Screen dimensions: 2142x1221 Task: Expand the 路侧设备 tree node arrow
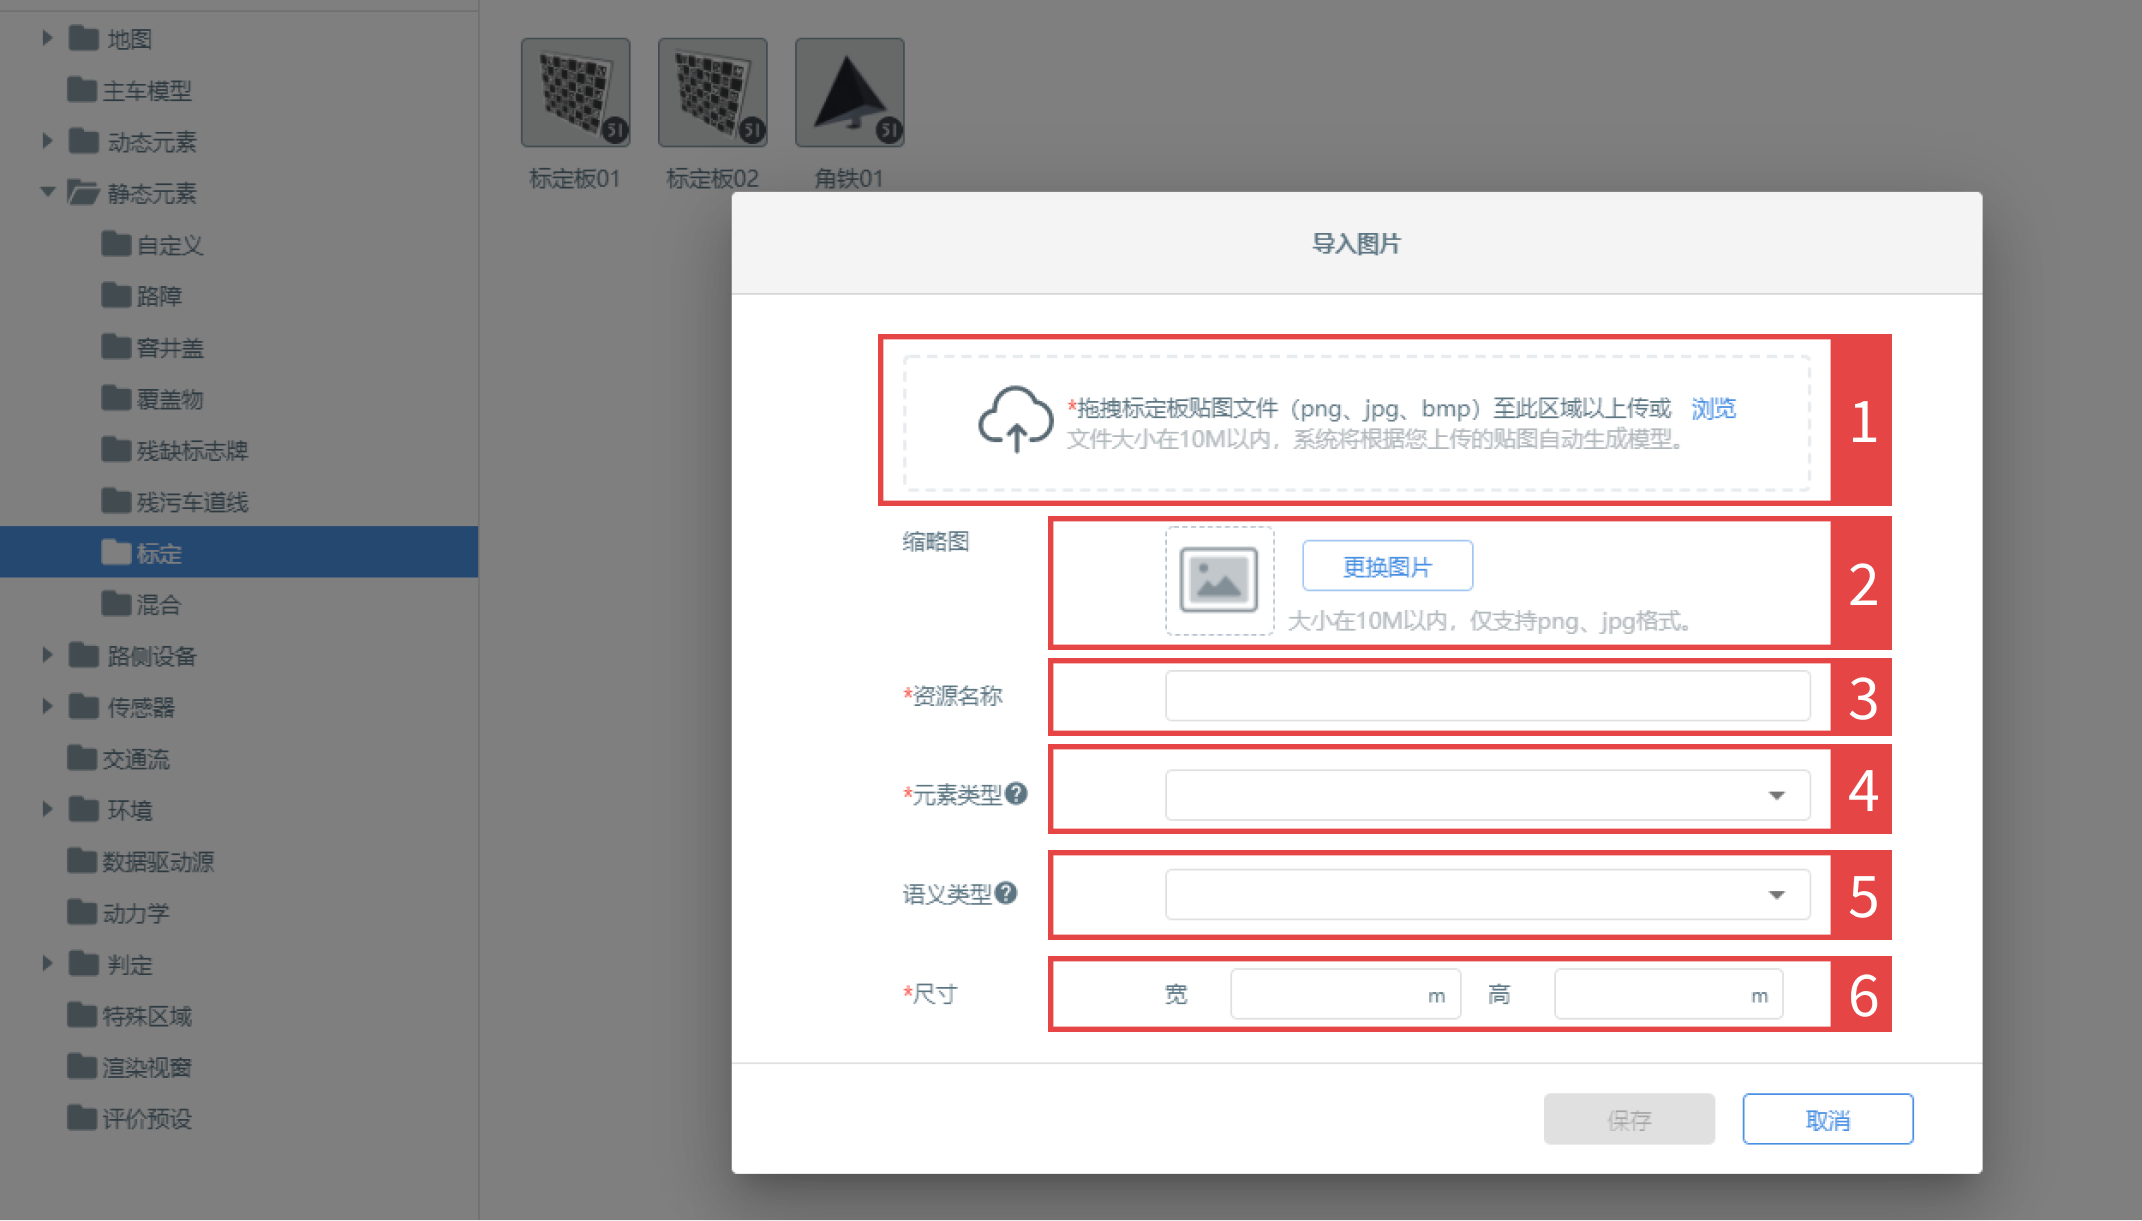[47, 655]
